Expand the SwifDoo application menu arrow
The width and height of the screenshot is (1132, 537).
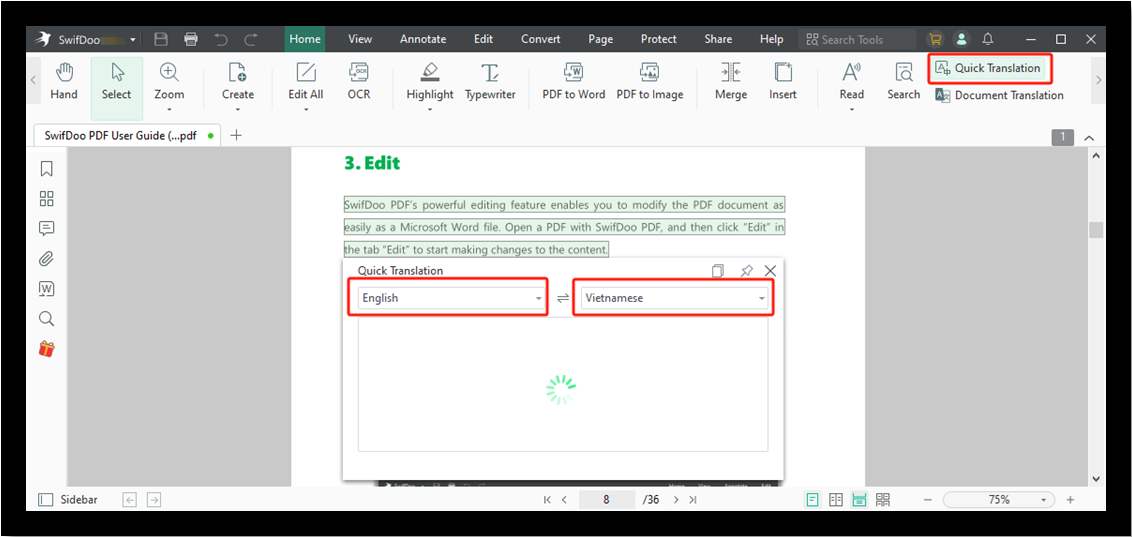point(133,40)
